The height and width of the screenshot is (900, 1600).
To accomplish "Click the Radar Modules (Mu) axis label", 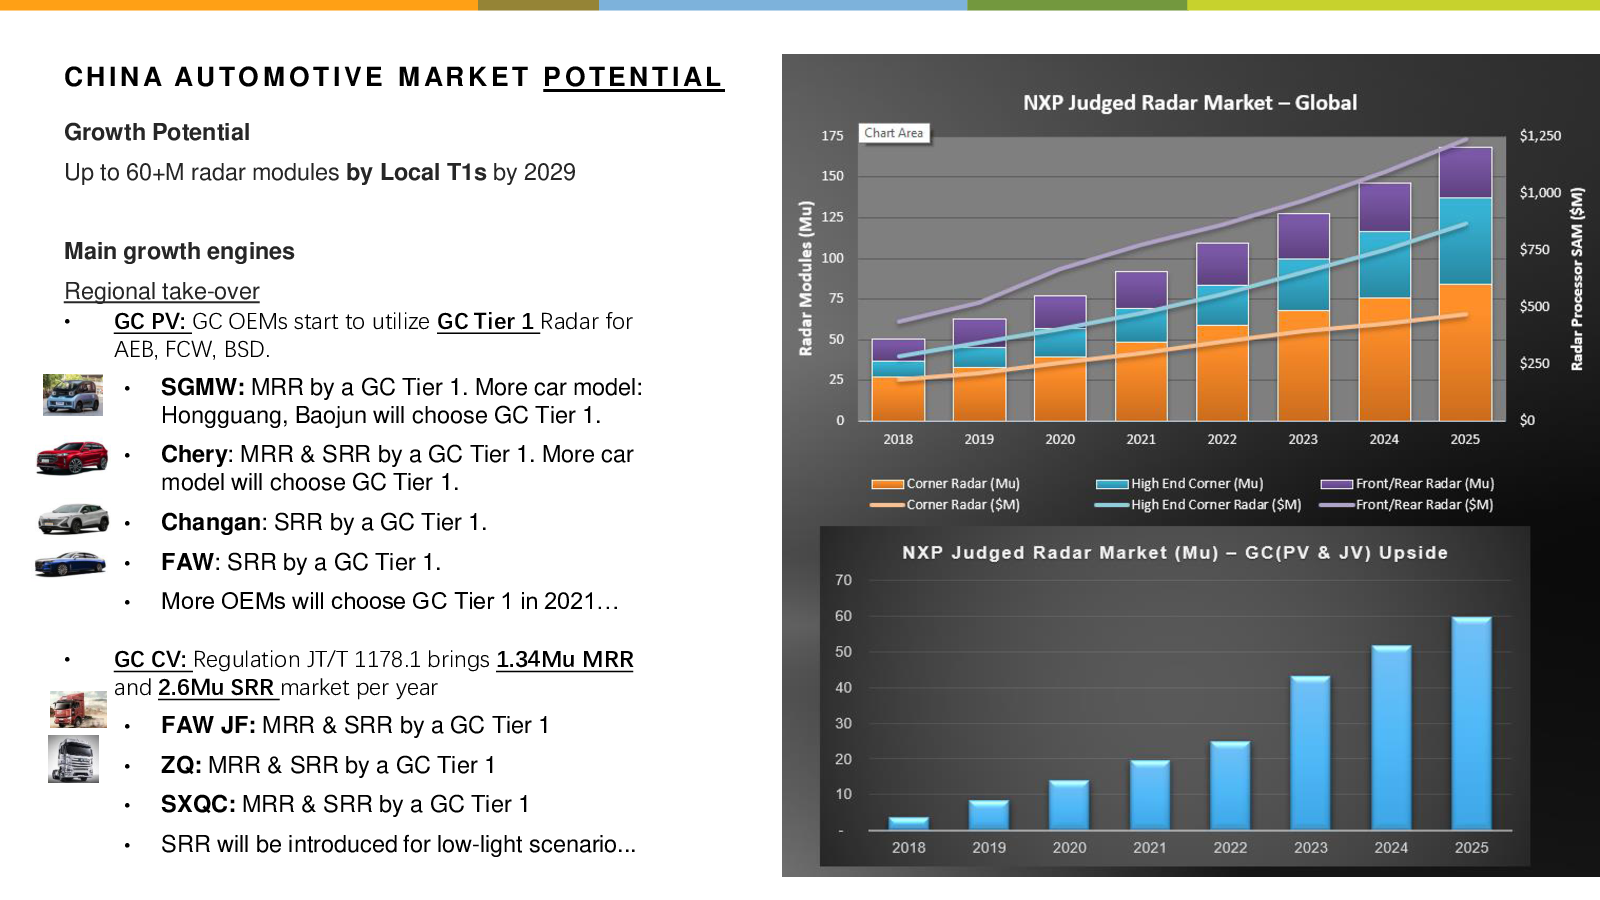I will (x=805, y=278).
